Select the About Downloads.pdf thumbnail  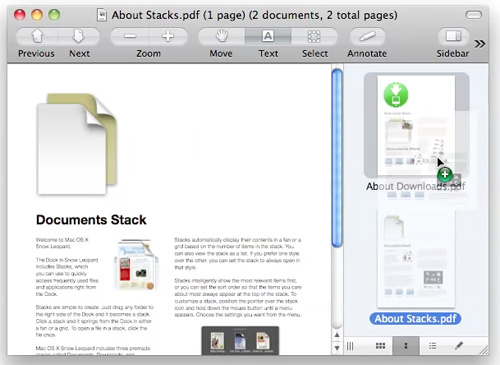[416, 125]
